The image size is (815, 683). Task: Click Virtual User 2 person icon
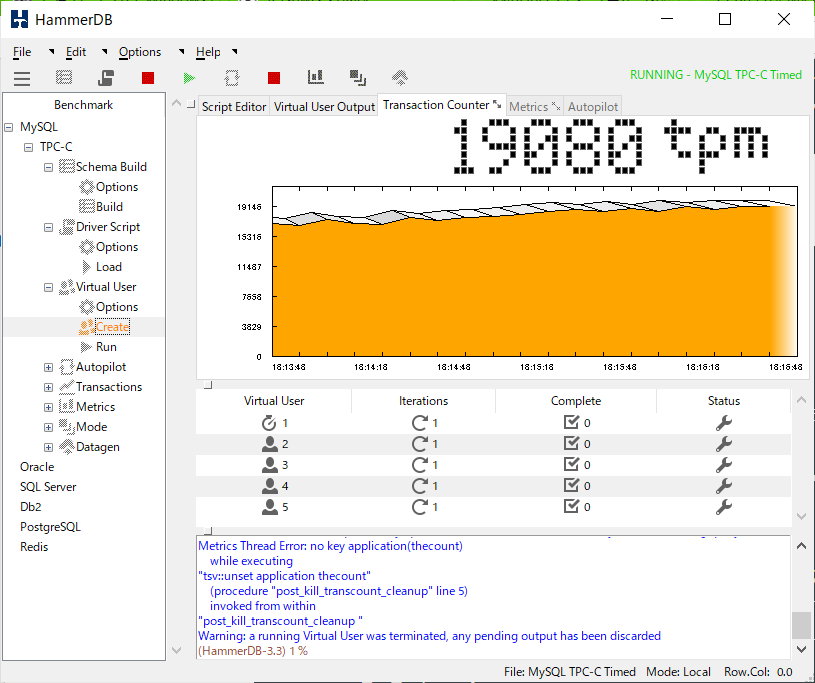[270, 444]
